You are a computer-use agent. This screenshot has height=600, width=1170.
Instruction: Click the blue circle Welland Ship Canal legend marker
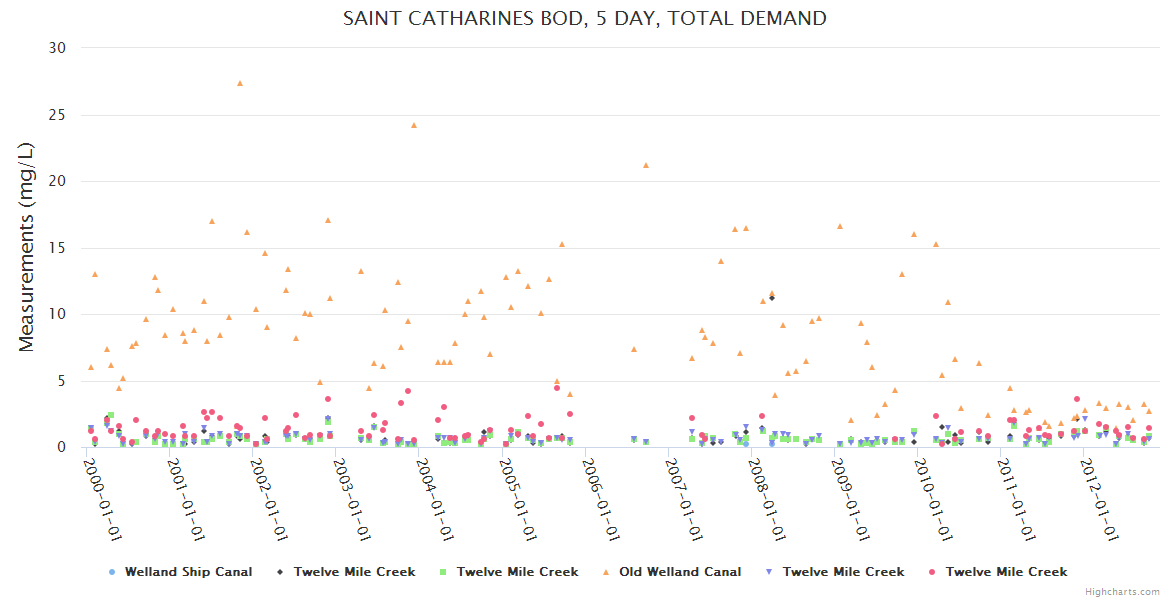[111, 572]
